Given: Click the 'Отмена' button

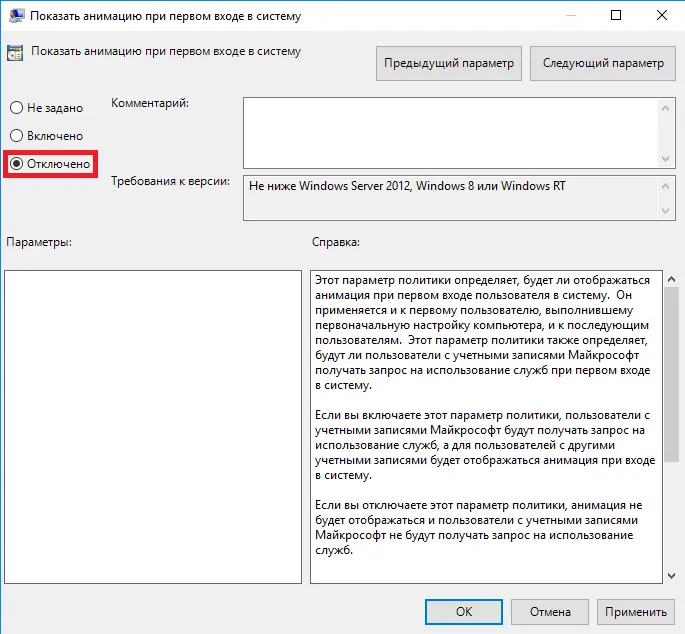Looking at the screenshot, I should 550,611.
